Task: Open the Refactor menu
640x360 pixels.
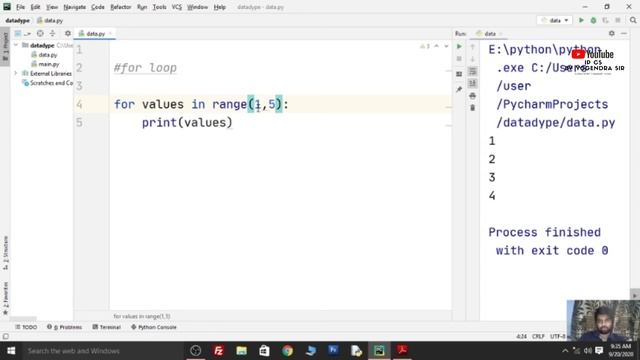Action: [x=121, y=7]
